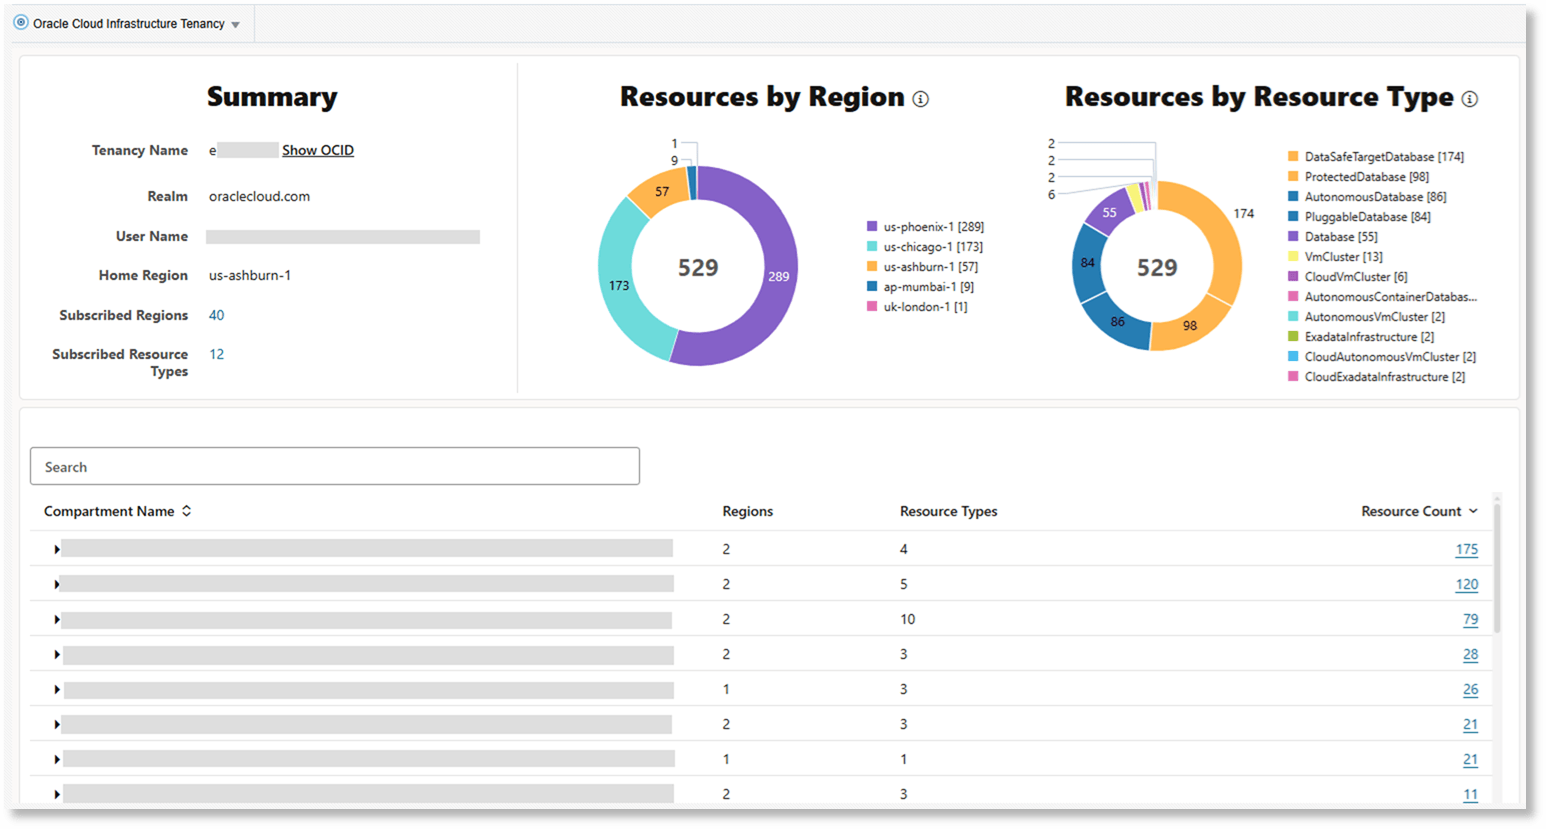Click the Show OCID link
Viewport: 1546px width, 829px height.
(x=318, y=150)
